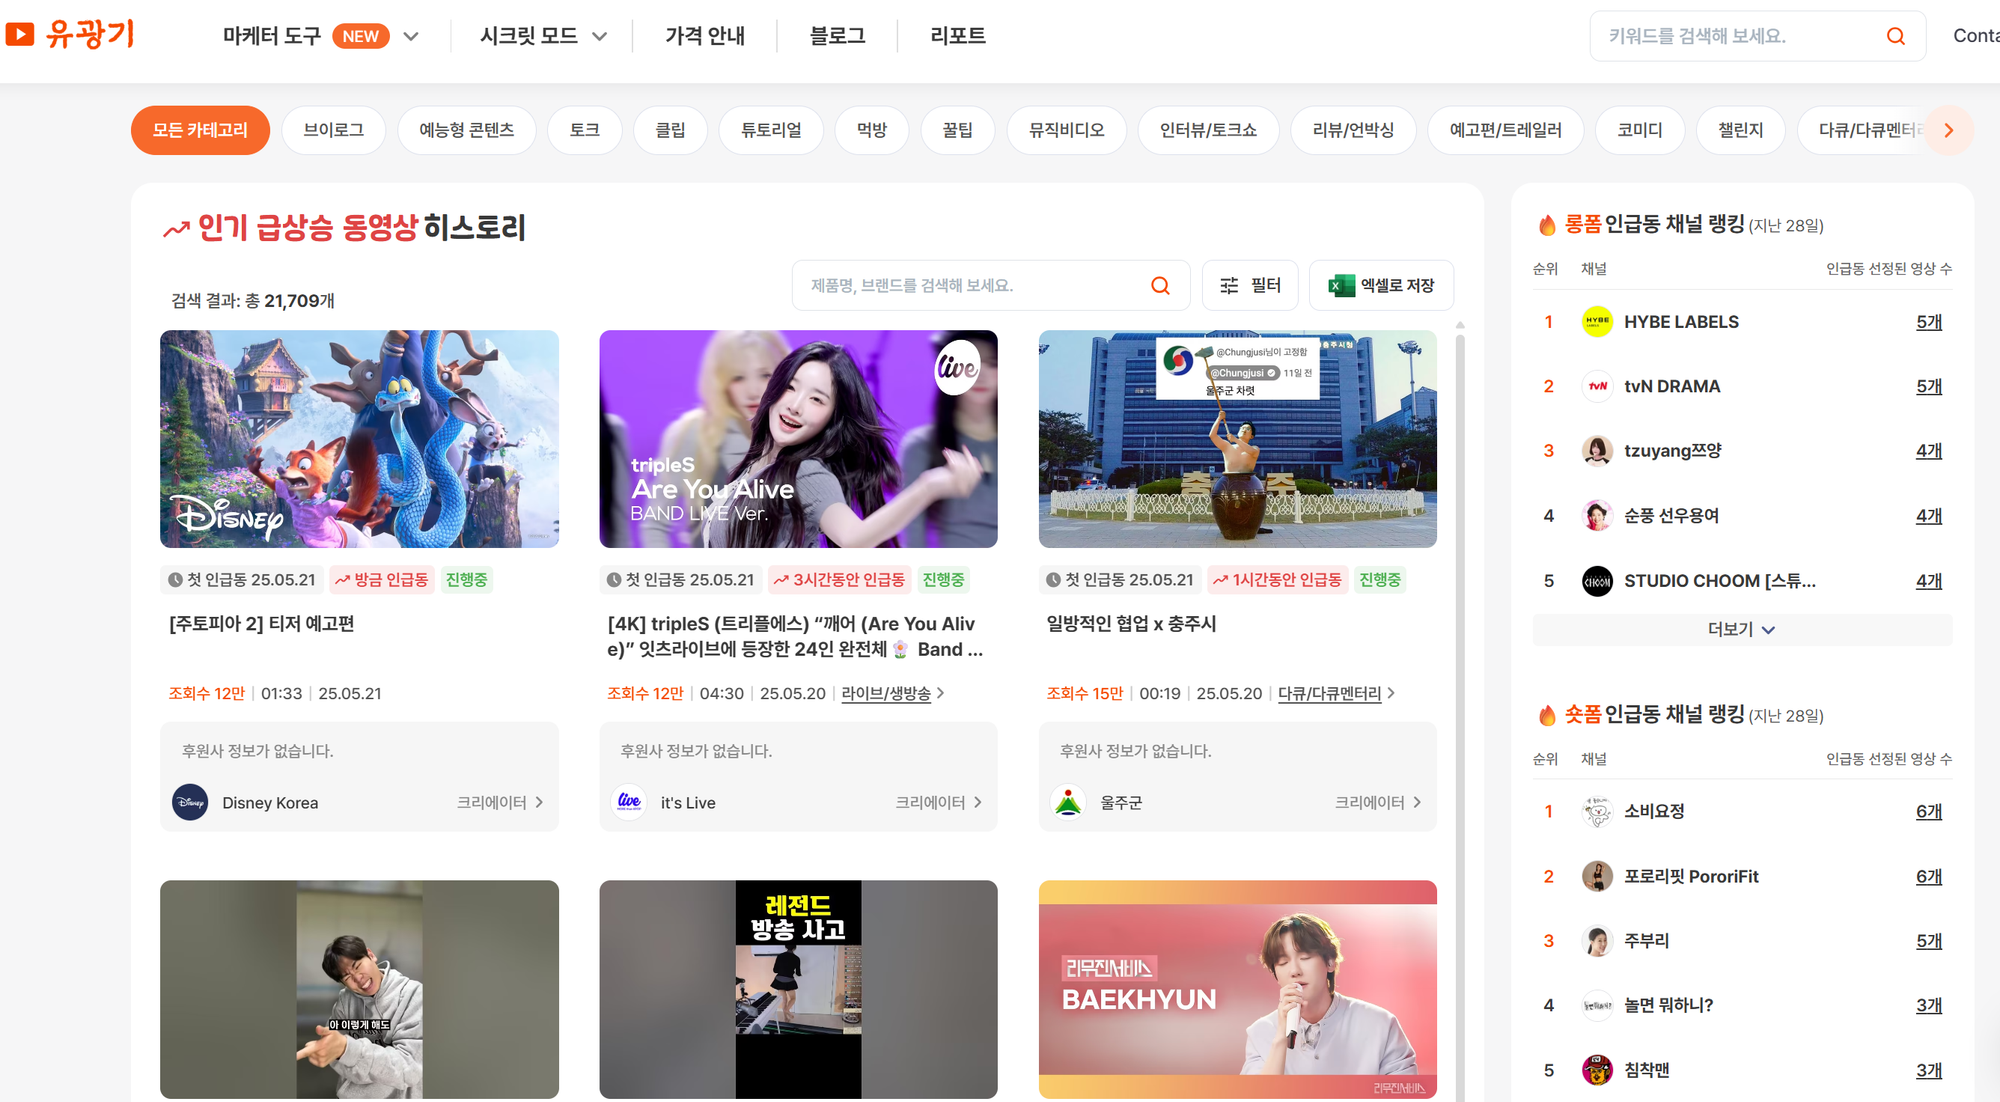Open 블로그 menu item
Viewport: 2000px width, 1102px height.
pos(837,36)
